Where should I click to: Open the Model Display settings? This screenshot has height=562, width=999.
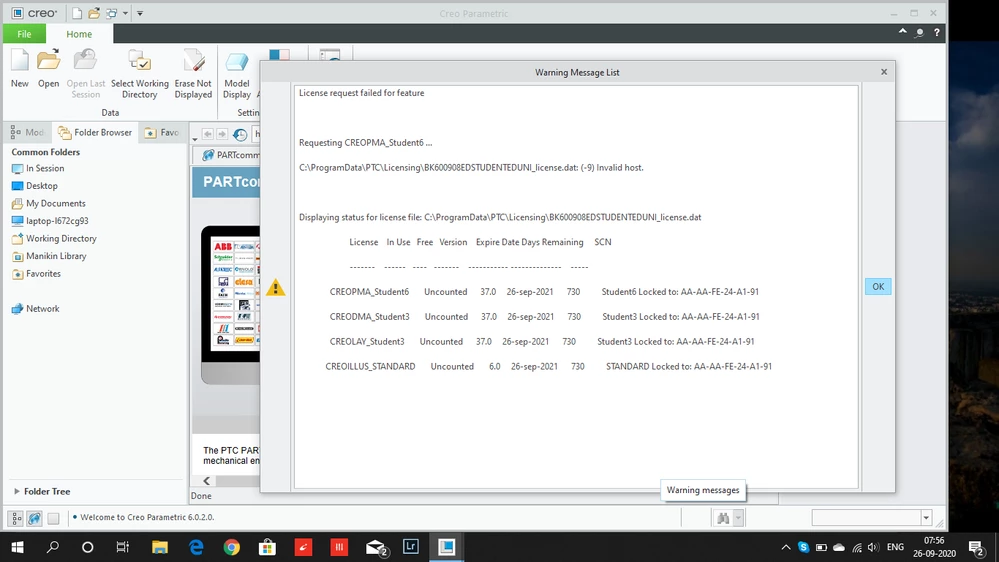click(x=237, y=74)
